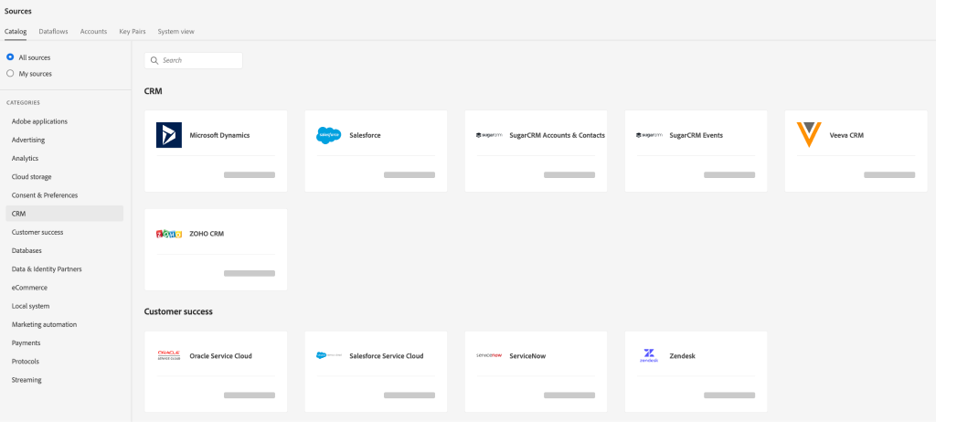Switch to System view tab
955x427 pixels.
[x=176, y=32]
